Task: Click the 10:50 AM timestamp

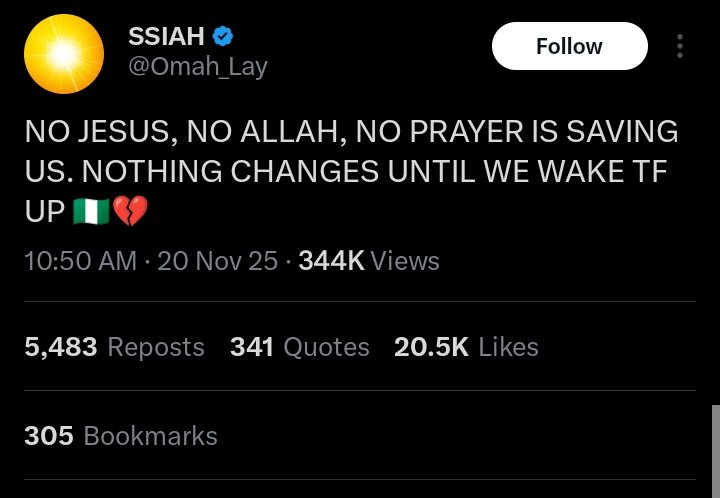Action: point(80,261)
